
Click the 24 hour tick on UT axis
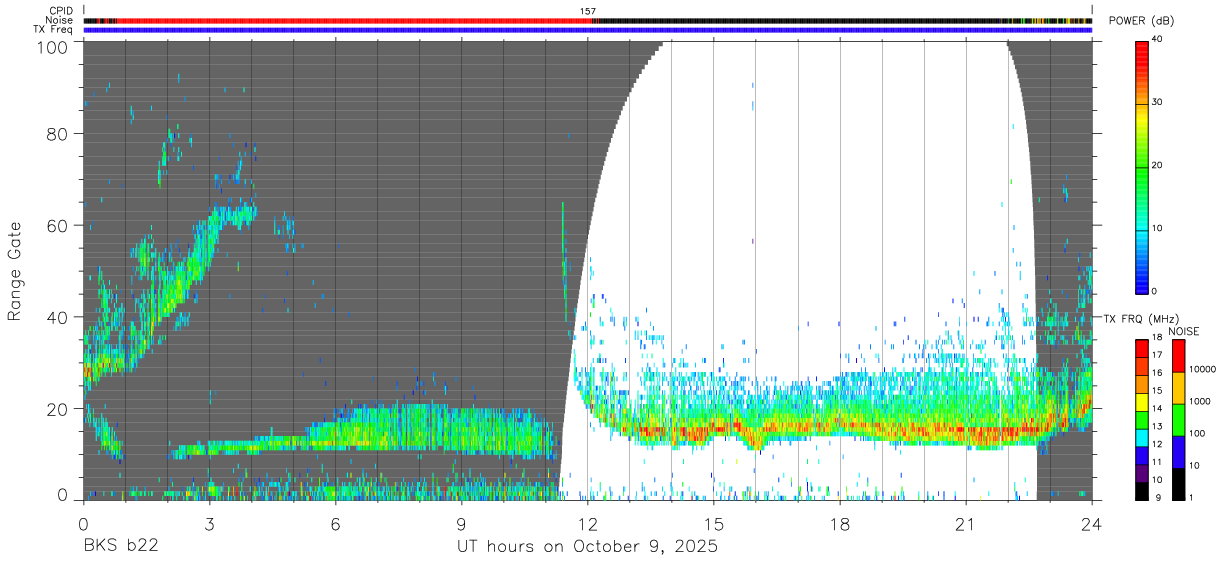1092,523
